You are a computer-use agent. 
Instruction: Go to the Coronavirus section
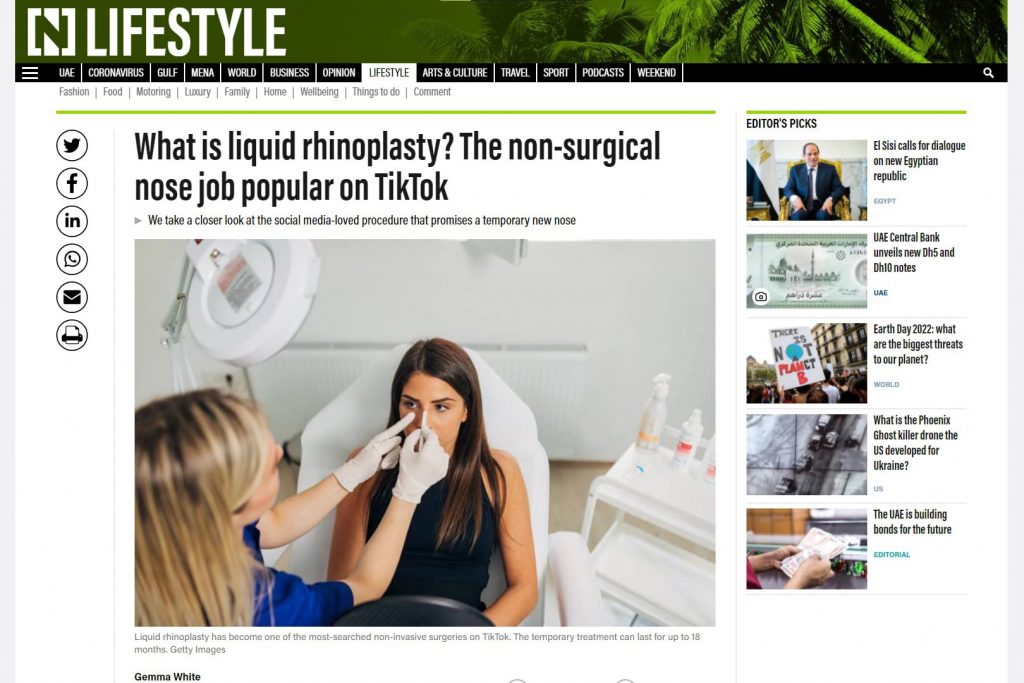tap(116, 72)
